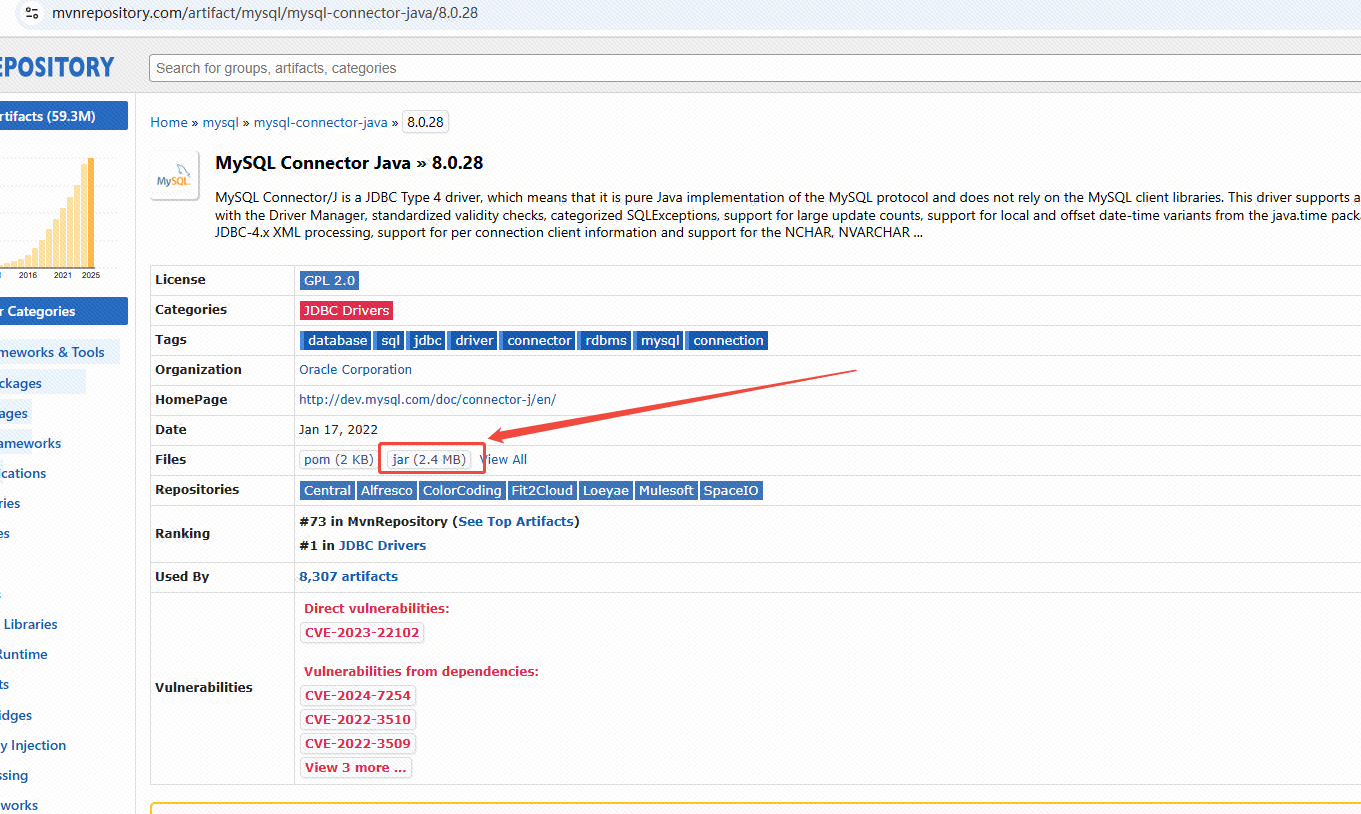Screen dimensions: 1361x814
Task: Open the CVE-2024-7254 vulnerability
Action: [358, 695]
